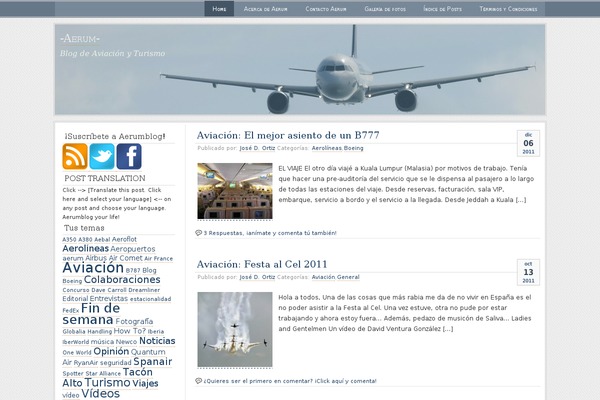Select the Turismo tag
The width and height of the screenshot is (600, 400).
click(108, 382)
